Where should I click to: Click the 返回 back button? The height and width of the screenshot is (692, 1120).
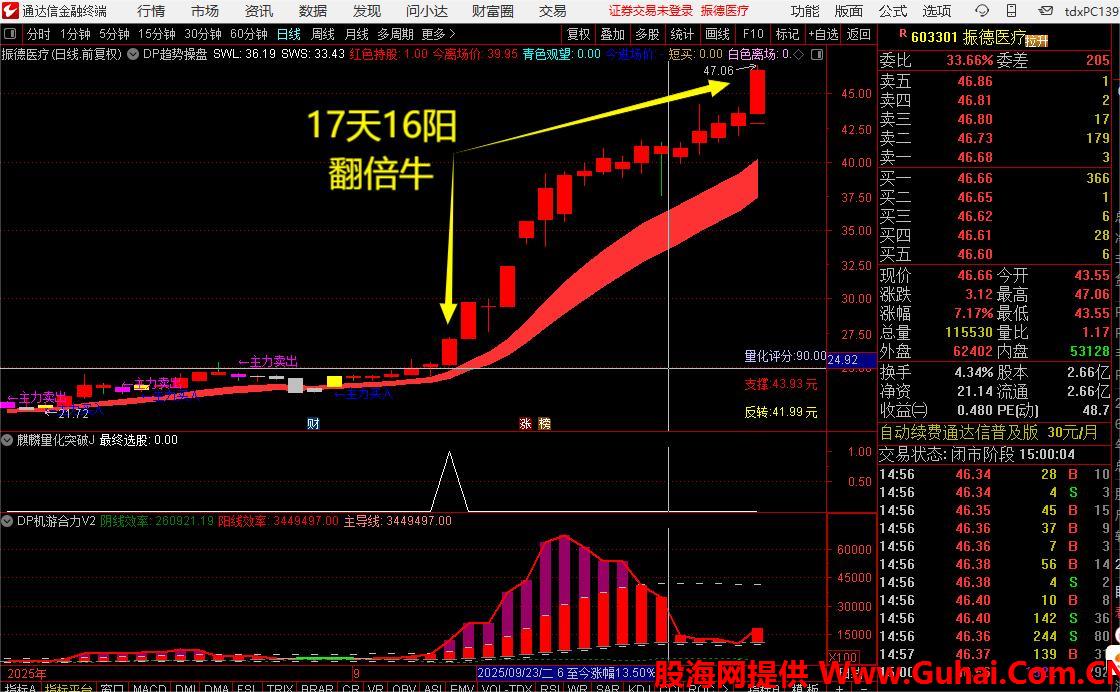[859, 34]
